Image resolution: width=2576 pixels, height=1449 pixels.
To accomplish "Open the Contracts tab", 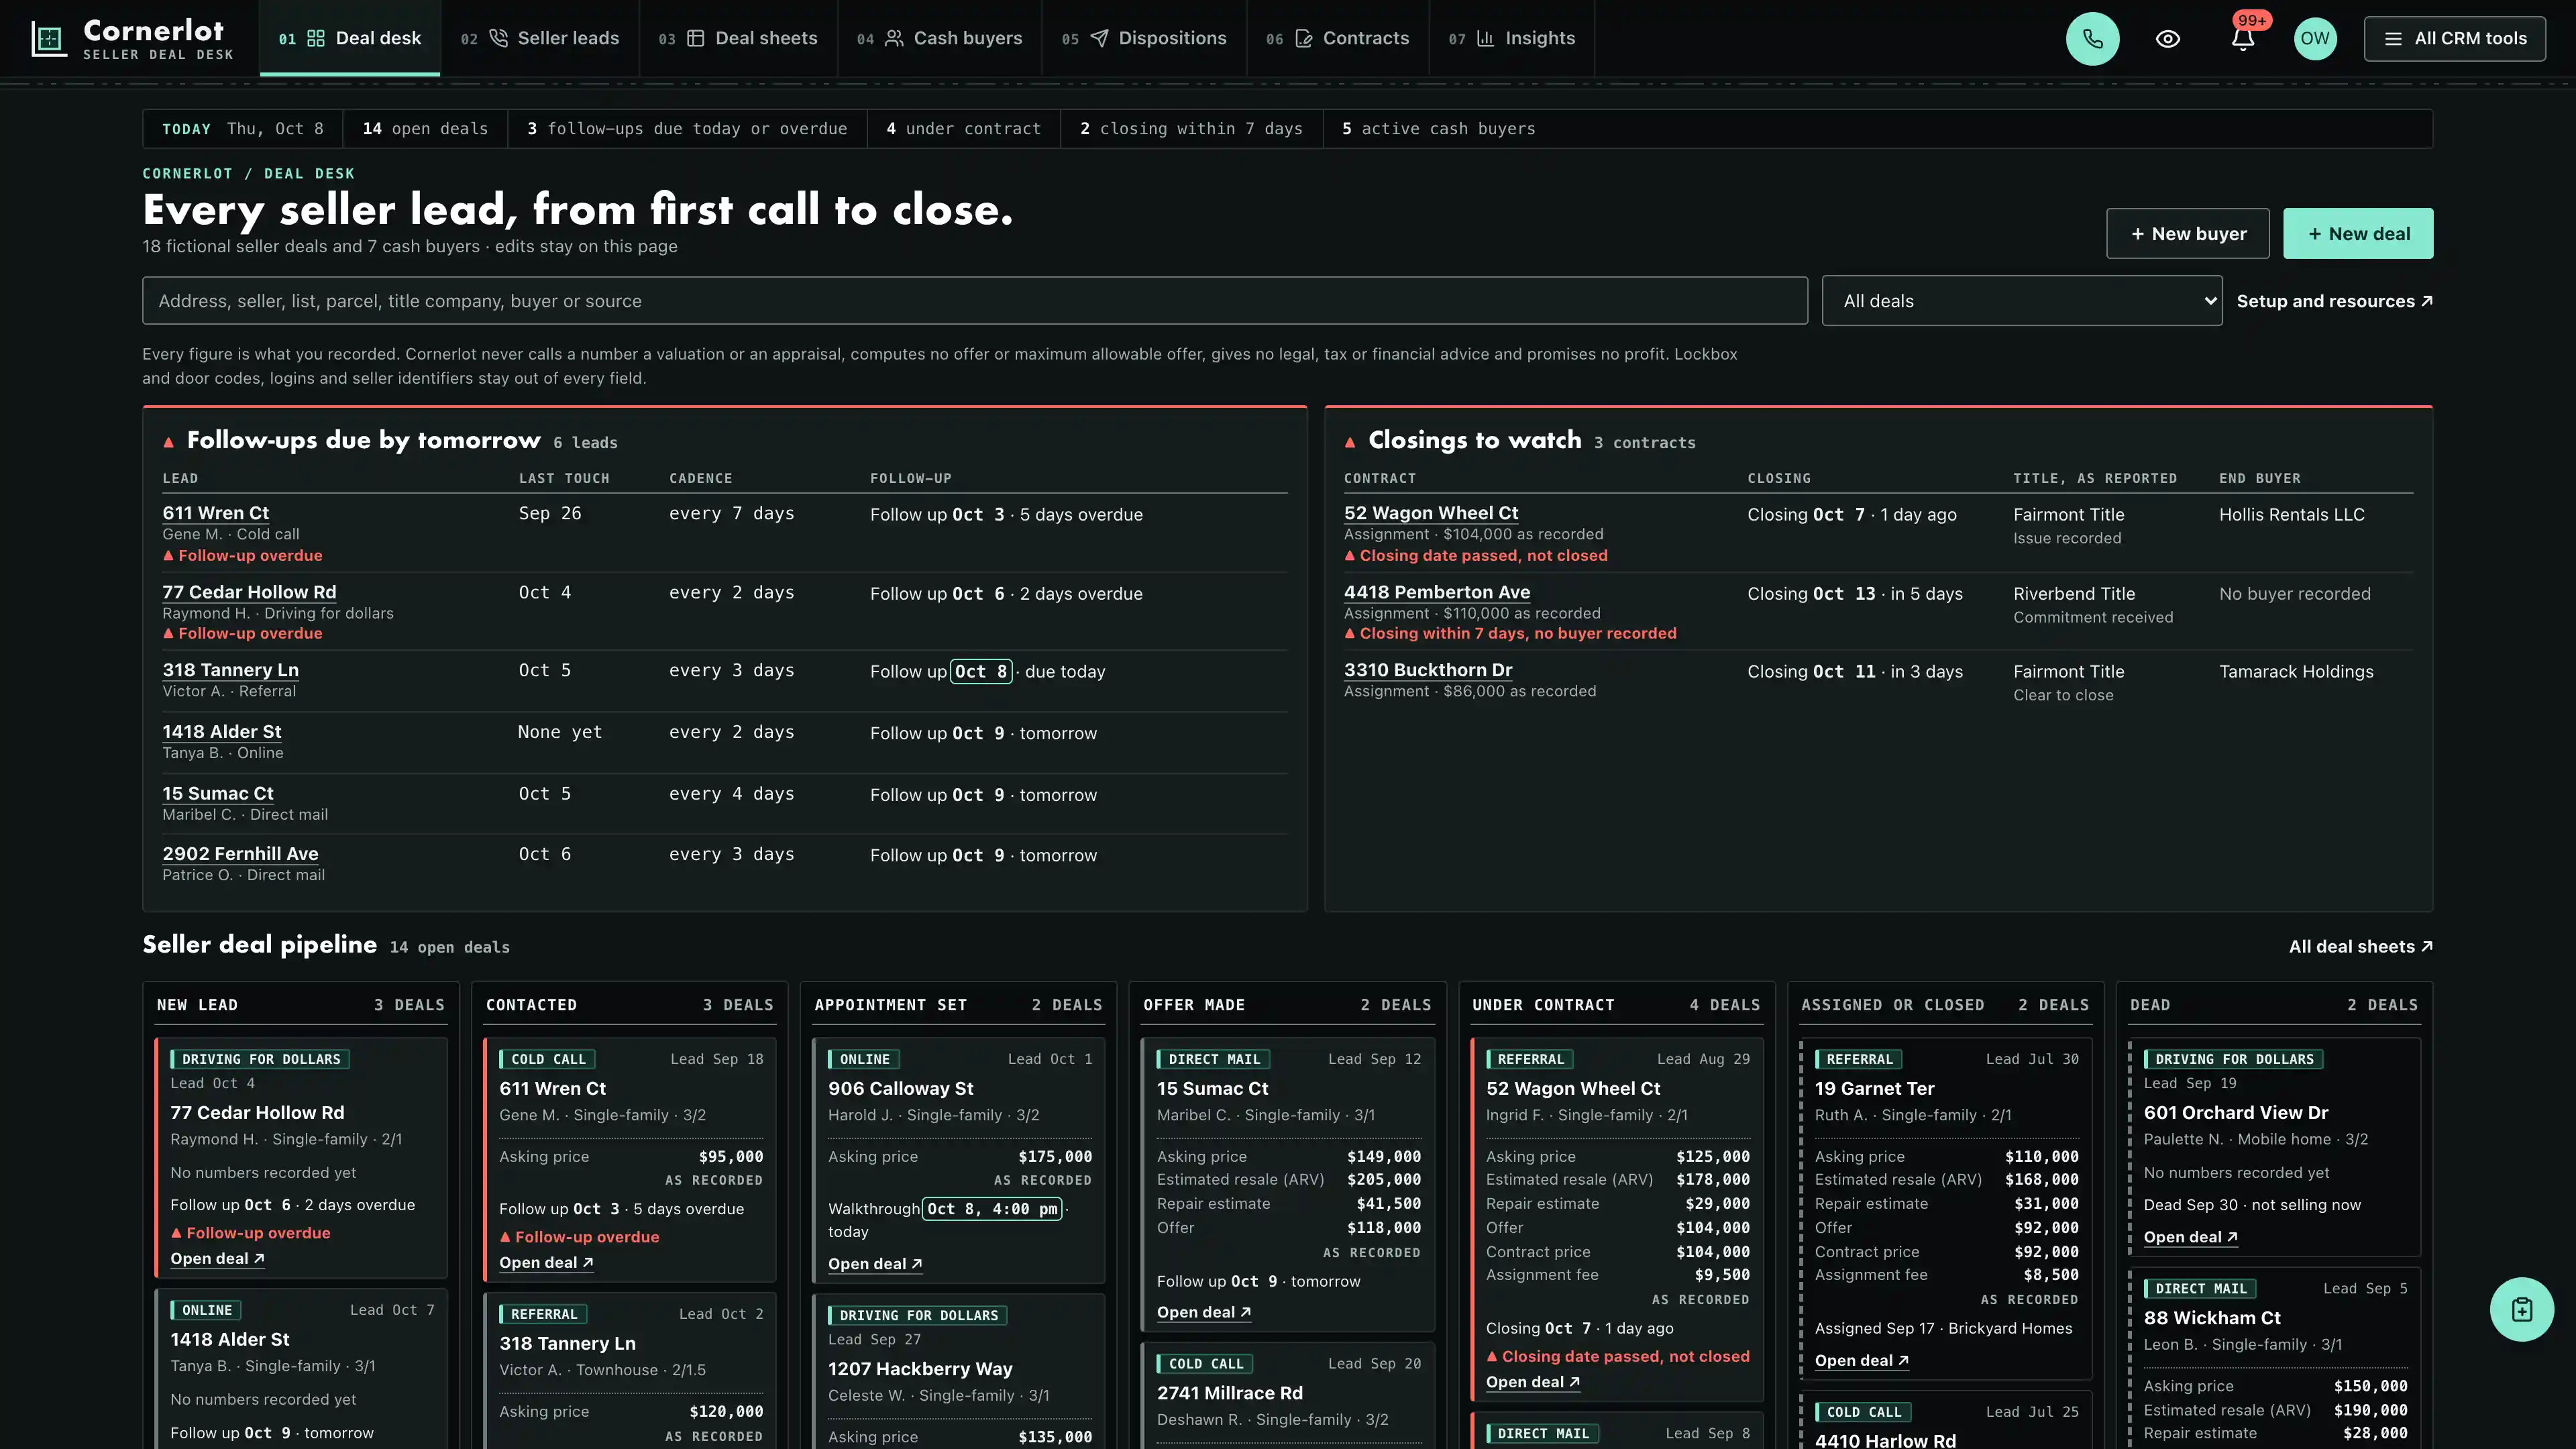I will (1338, 38).
